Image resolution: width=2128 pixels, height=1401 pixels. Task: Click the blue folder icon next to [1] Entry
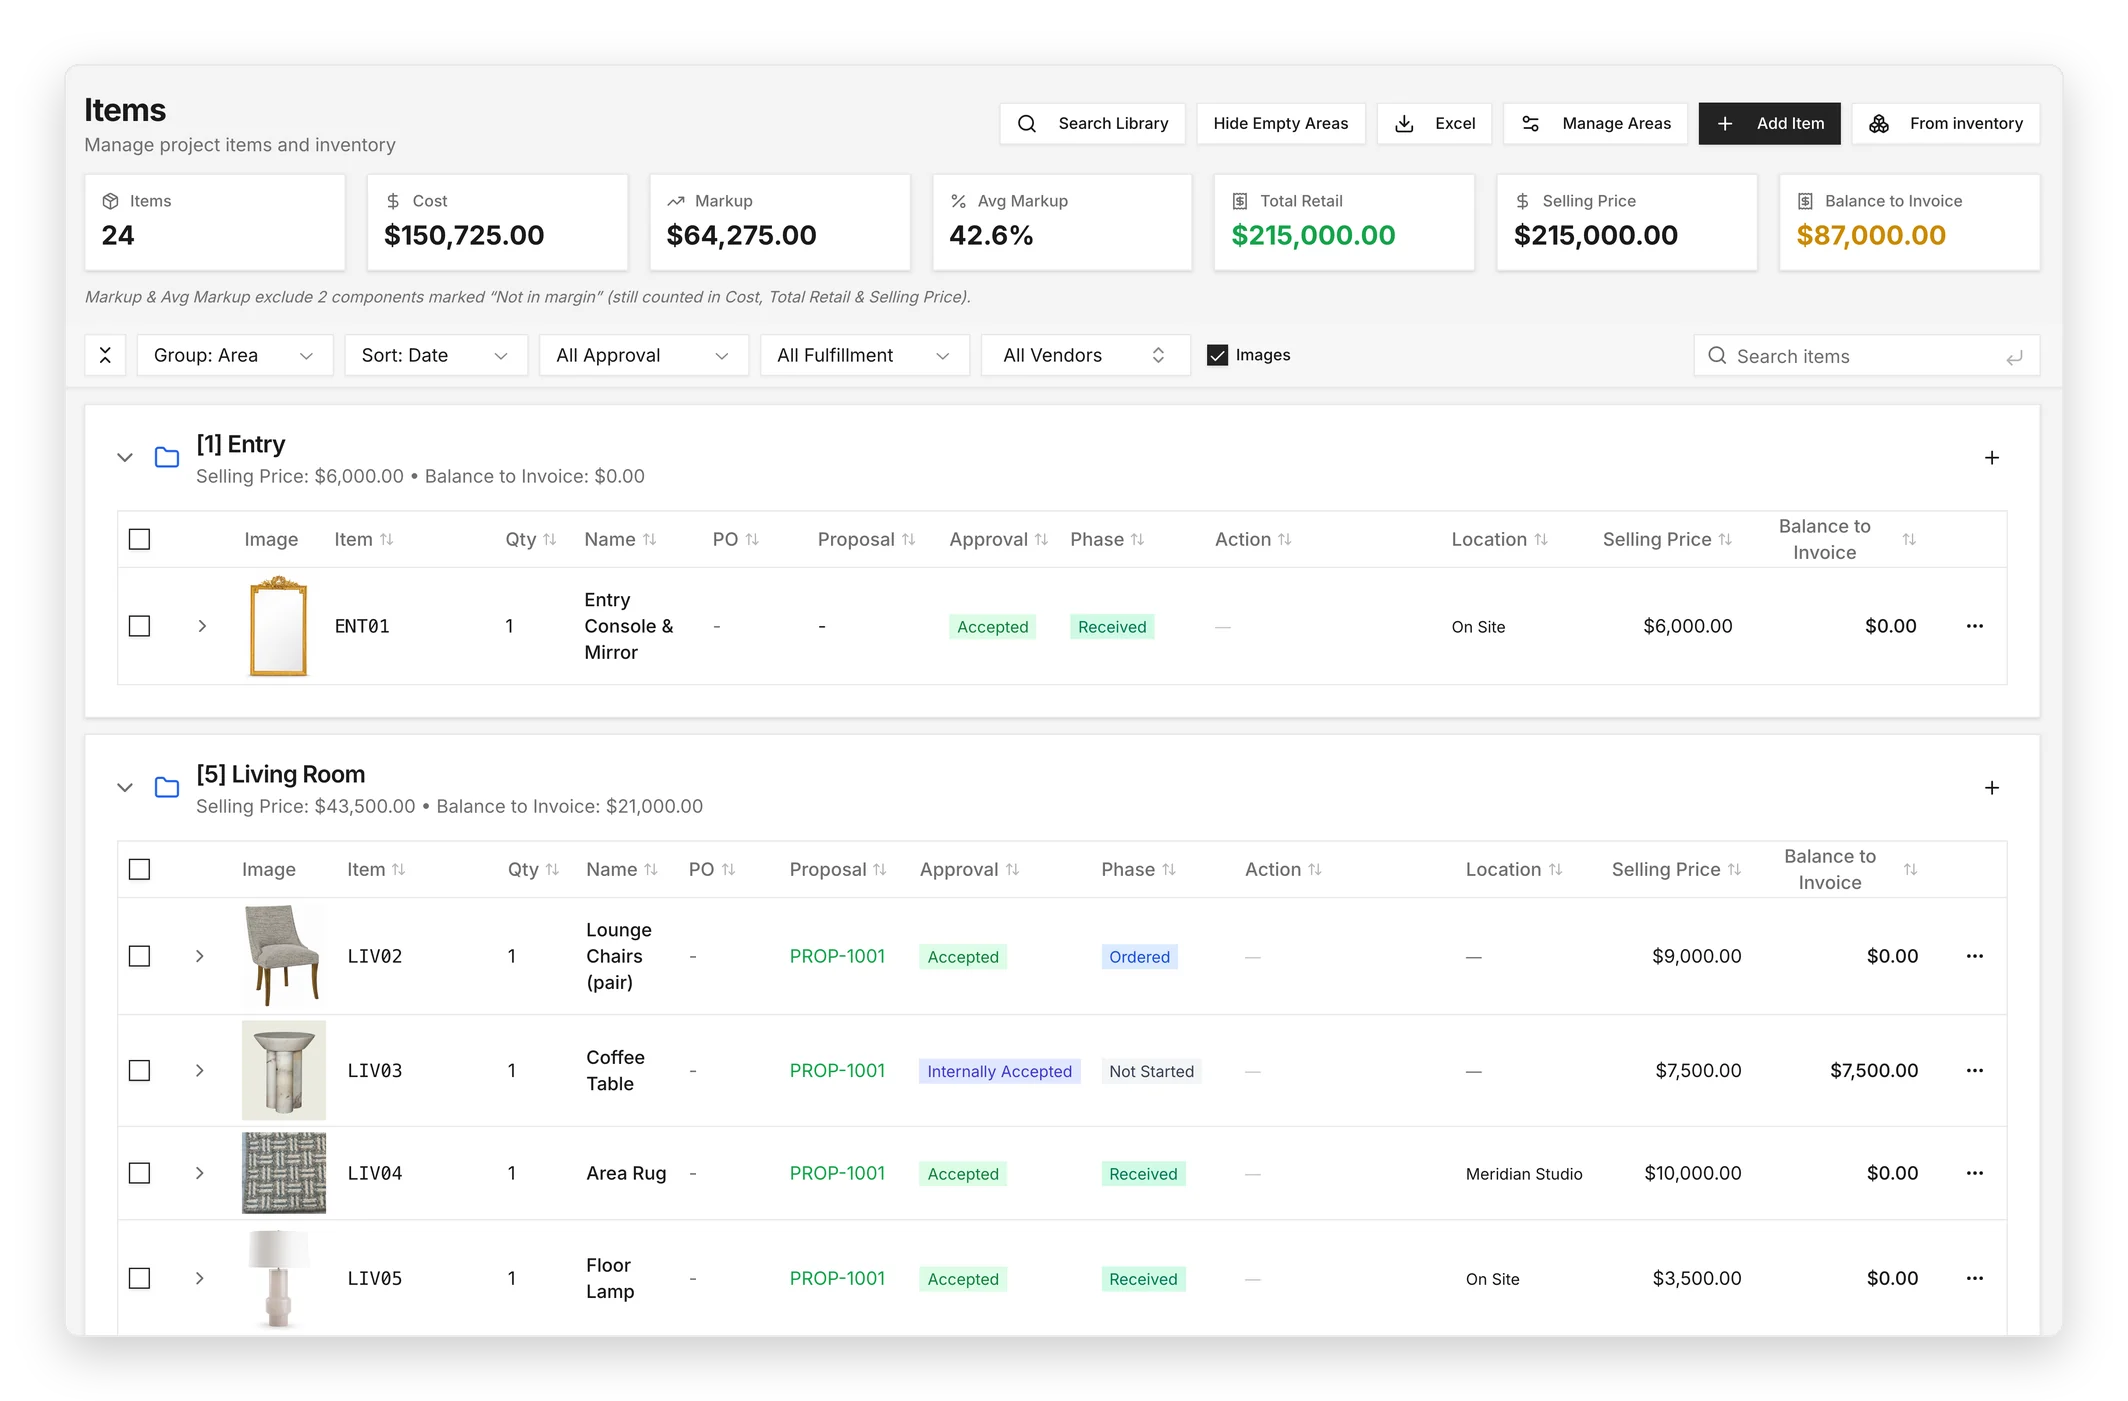tap(167, 457)
